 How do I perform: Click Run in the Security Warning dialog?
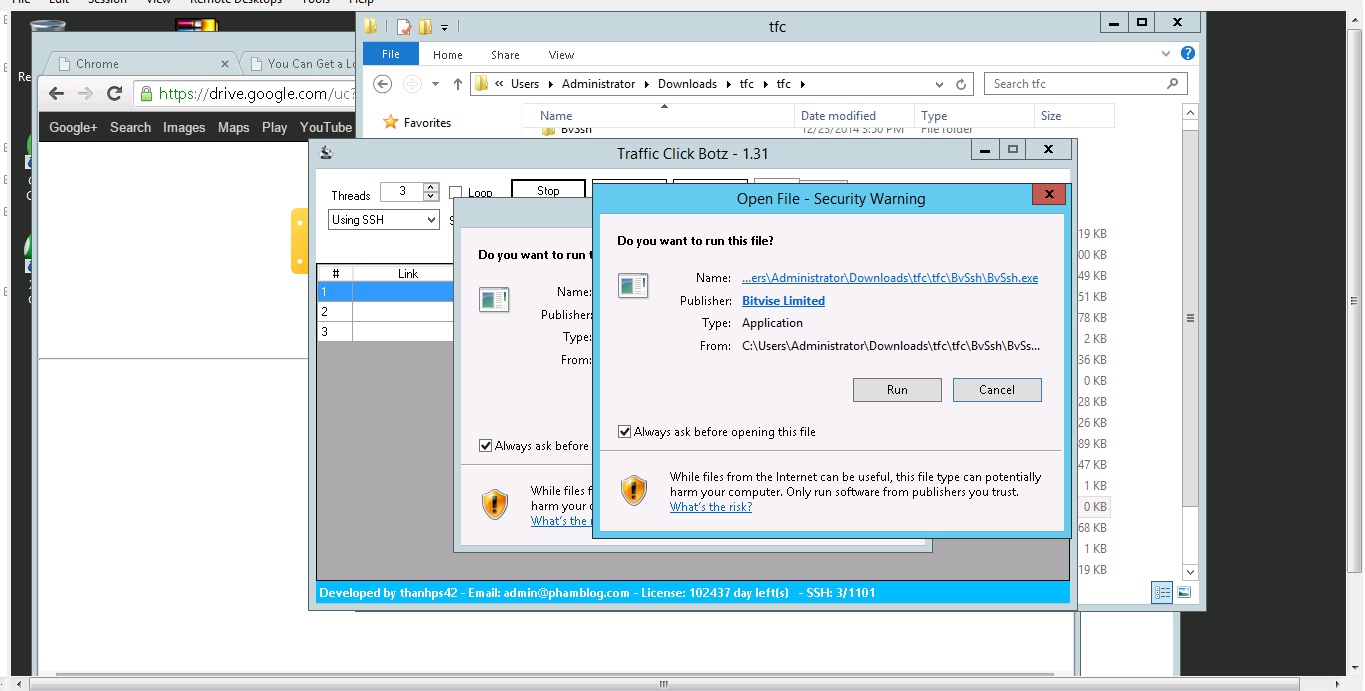(x=897, y=390)
